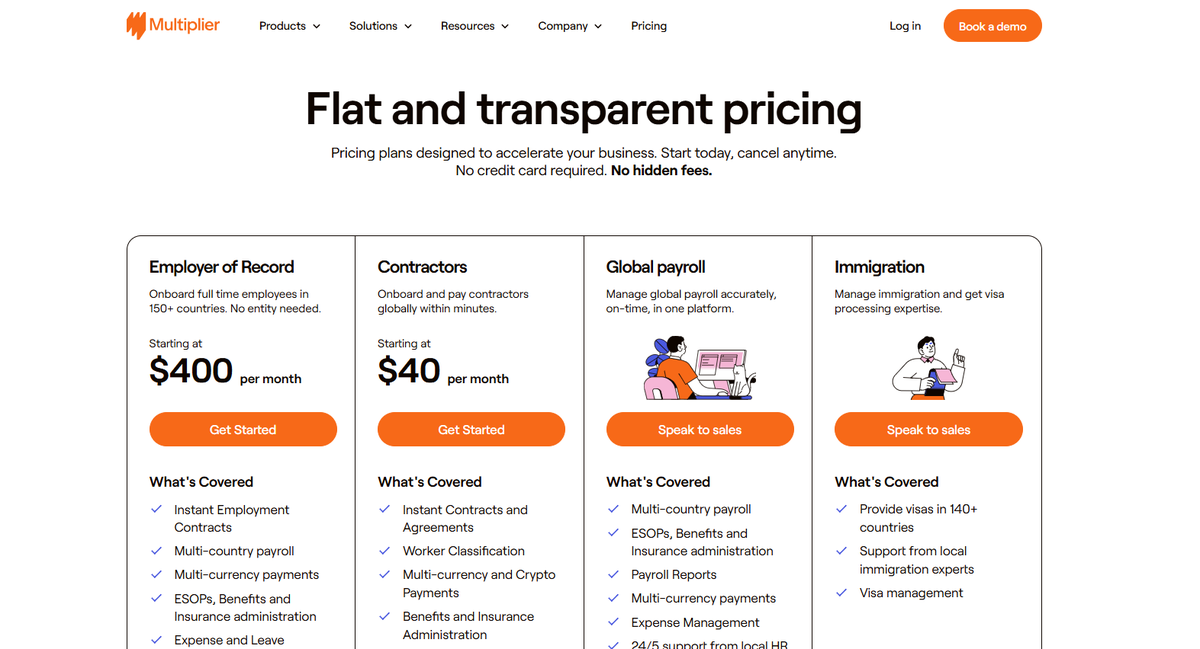Image resolution: width=1200 pixels, height=649 pixels.
Task: Get Started with Employer of Record
Action: click(243, 430)
